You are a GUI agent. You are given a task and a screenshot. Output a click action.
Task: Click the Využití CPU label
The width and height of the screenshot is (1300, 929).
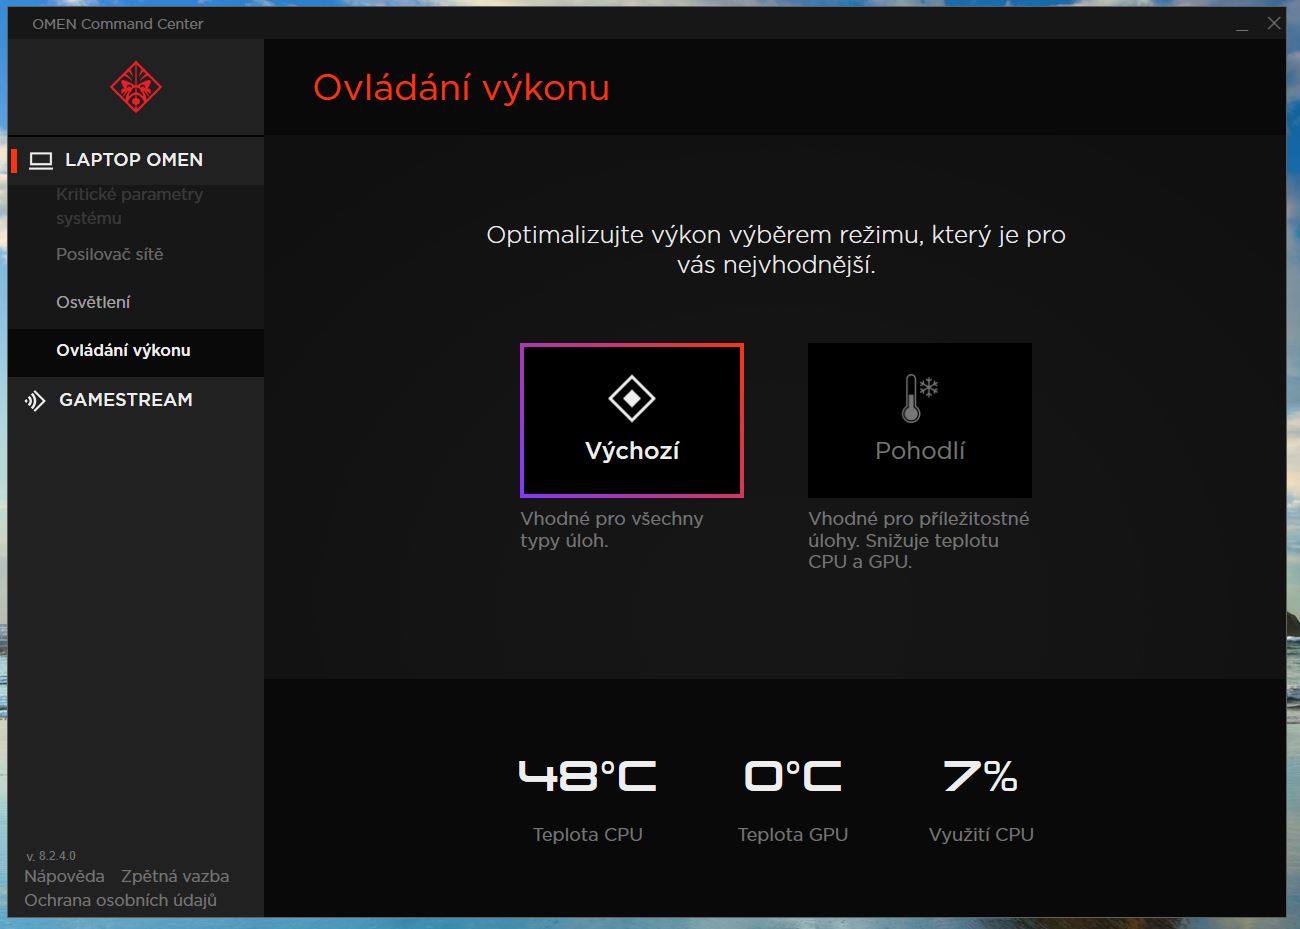[981, 834]
